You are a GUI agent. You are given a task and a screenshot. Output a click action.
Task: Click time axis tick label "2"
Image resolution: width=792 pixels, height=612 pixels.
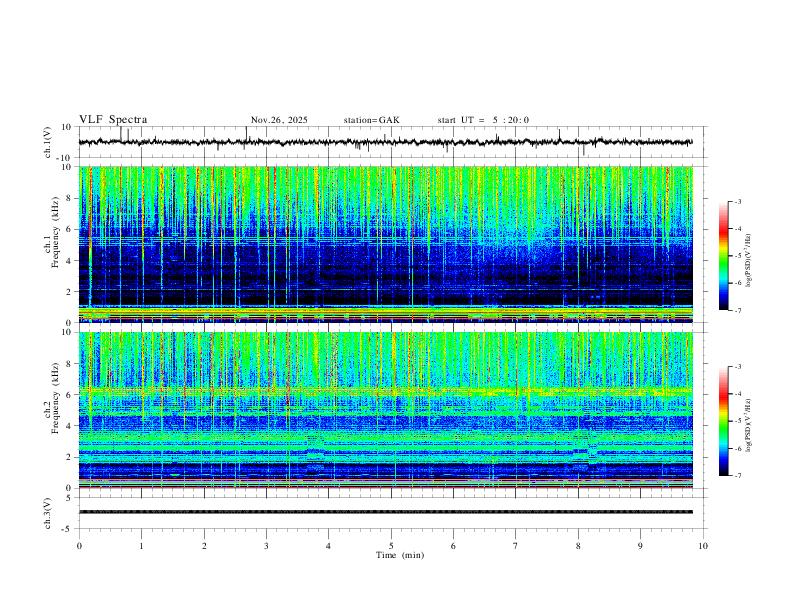[204, 546]
